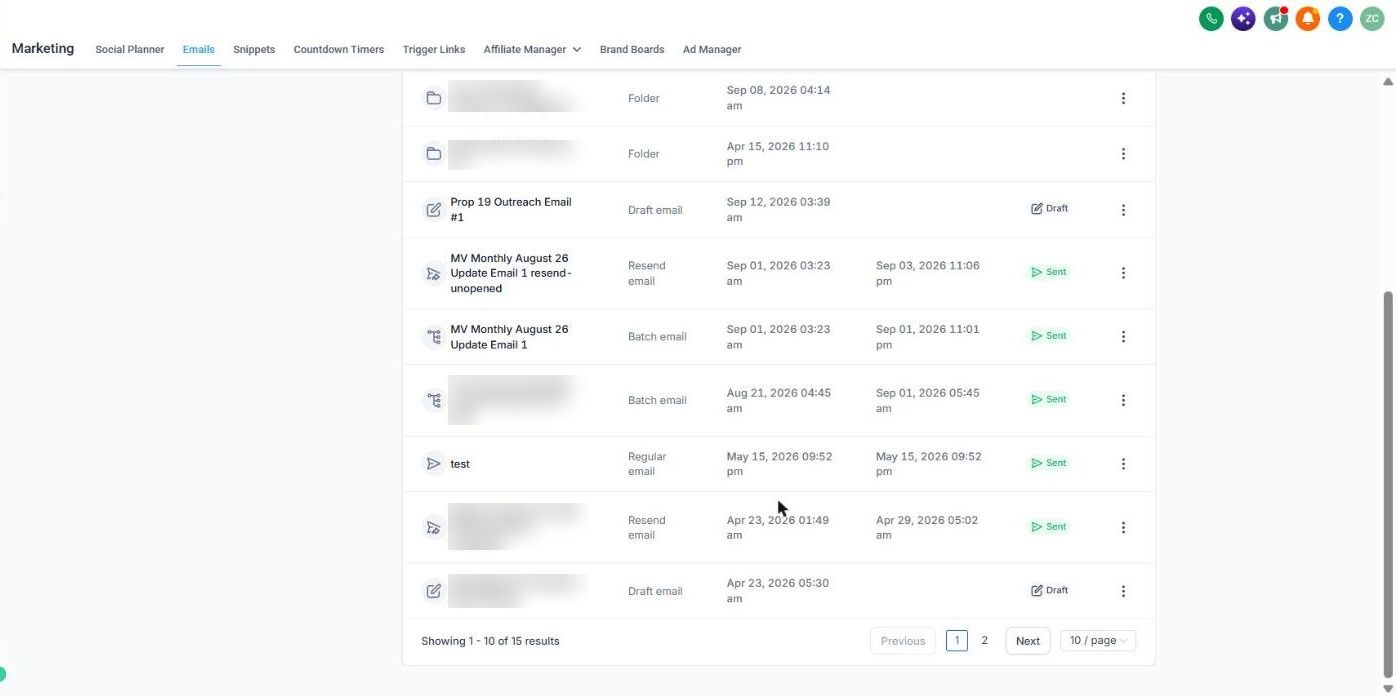Click batch icon of Aug 21, 2026 row

point(433,400)
